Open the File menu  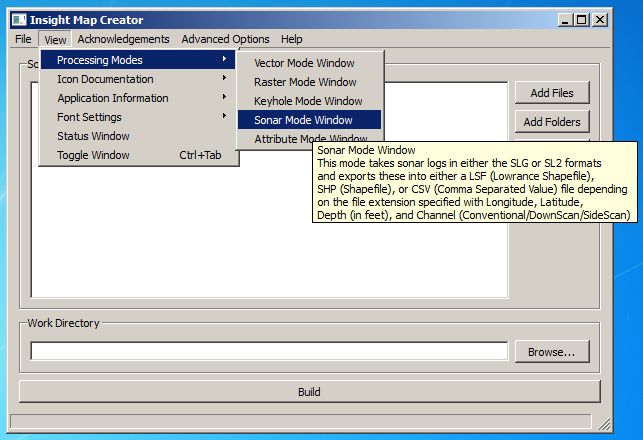click(x=23, y=39)
